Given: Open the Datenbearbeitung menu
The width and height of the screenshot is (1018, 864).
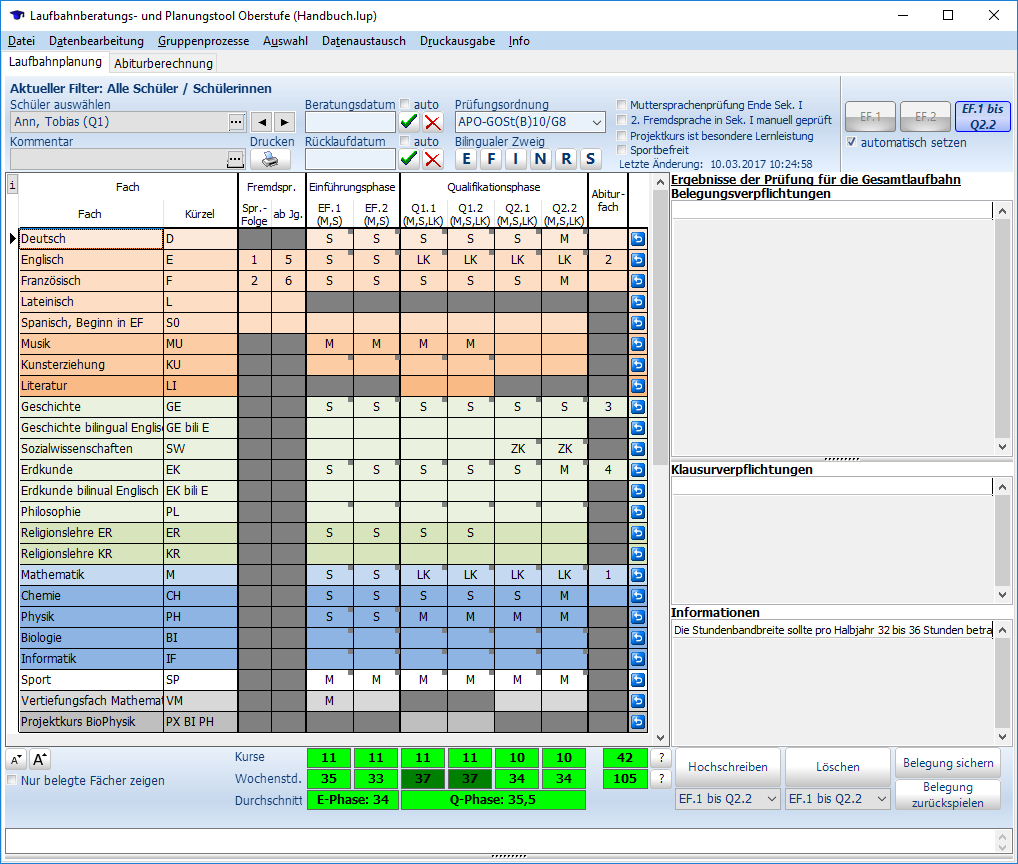Looking at the screenshot, I should point(96,41).
